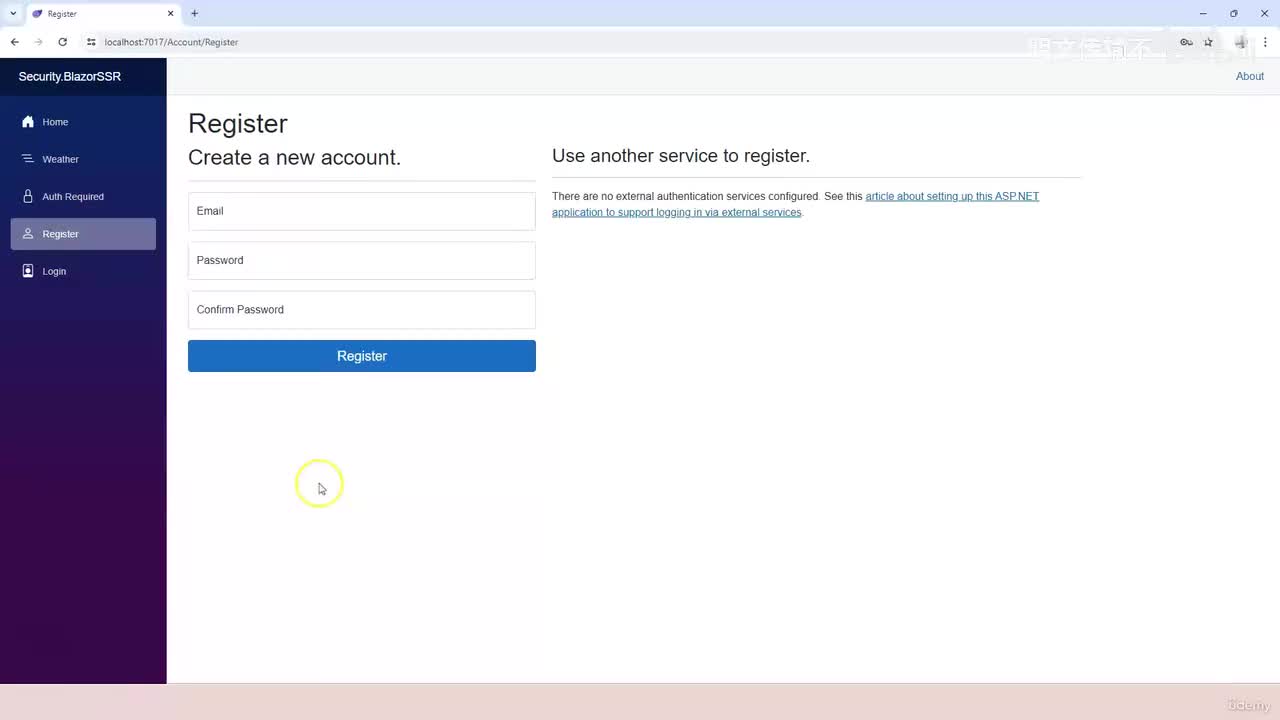Open the Home page in the sidebar
The height and width of the screenshot is (720, 1280).
click(x=83, y=122)
